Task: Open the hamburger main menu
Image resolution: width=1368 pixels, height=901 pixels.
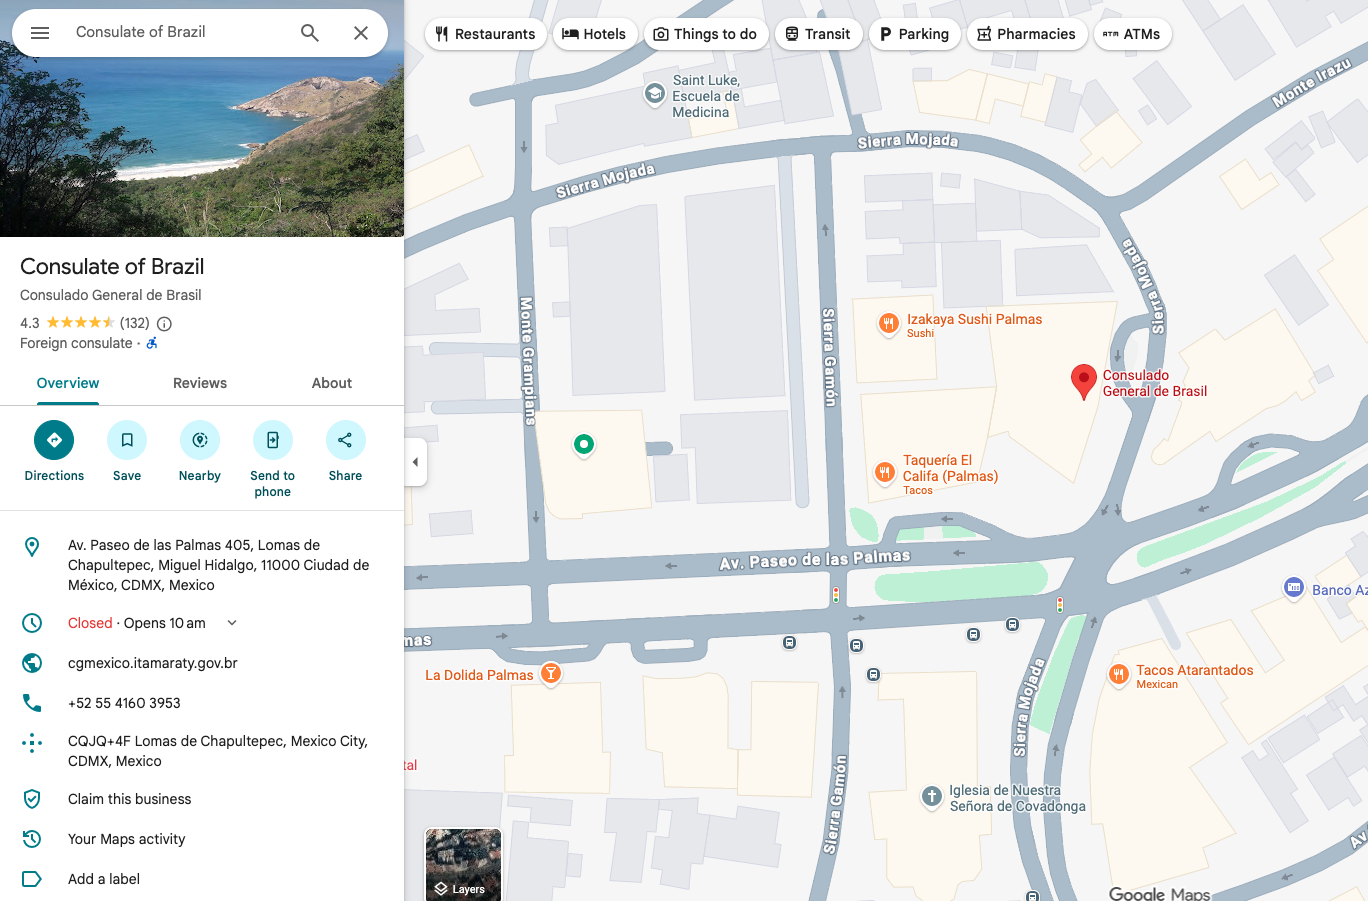Action: tap(40, 33)
